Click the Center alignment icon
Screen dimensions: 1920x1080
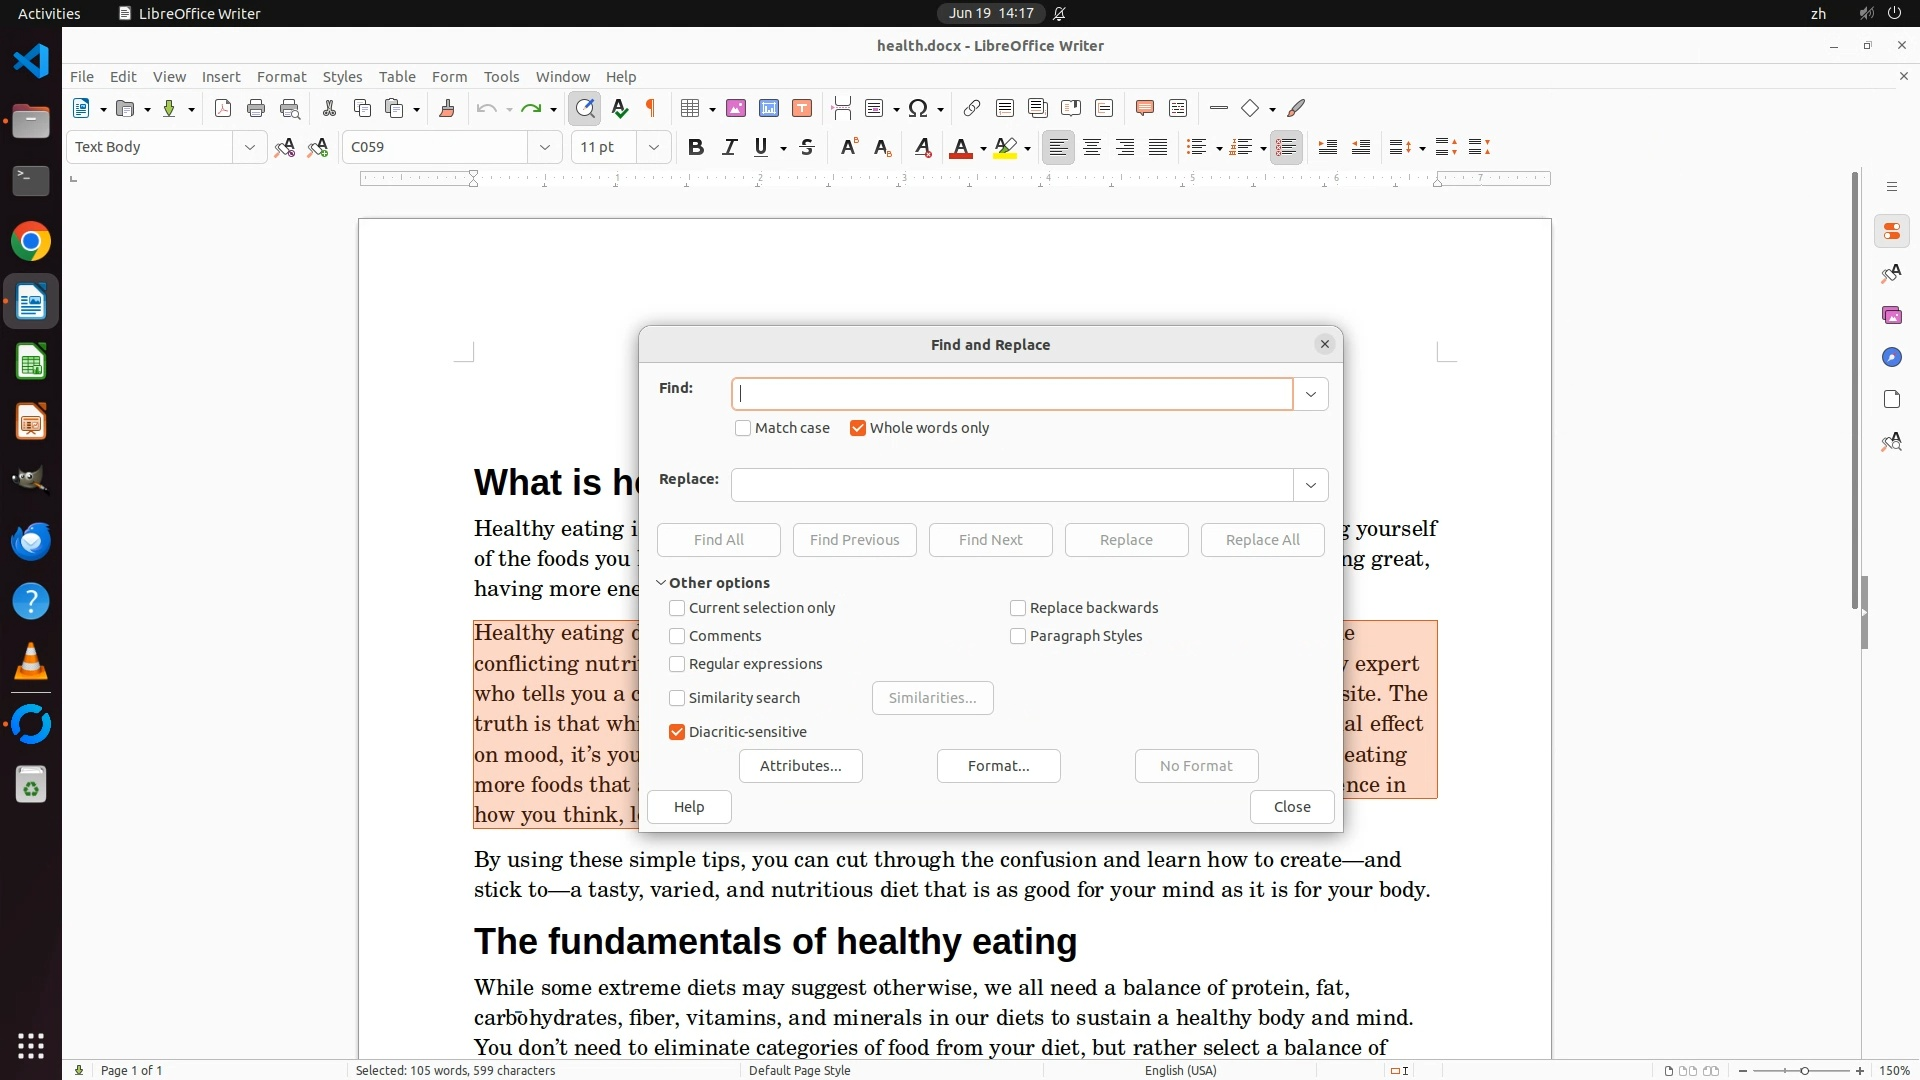(1092, 148)
